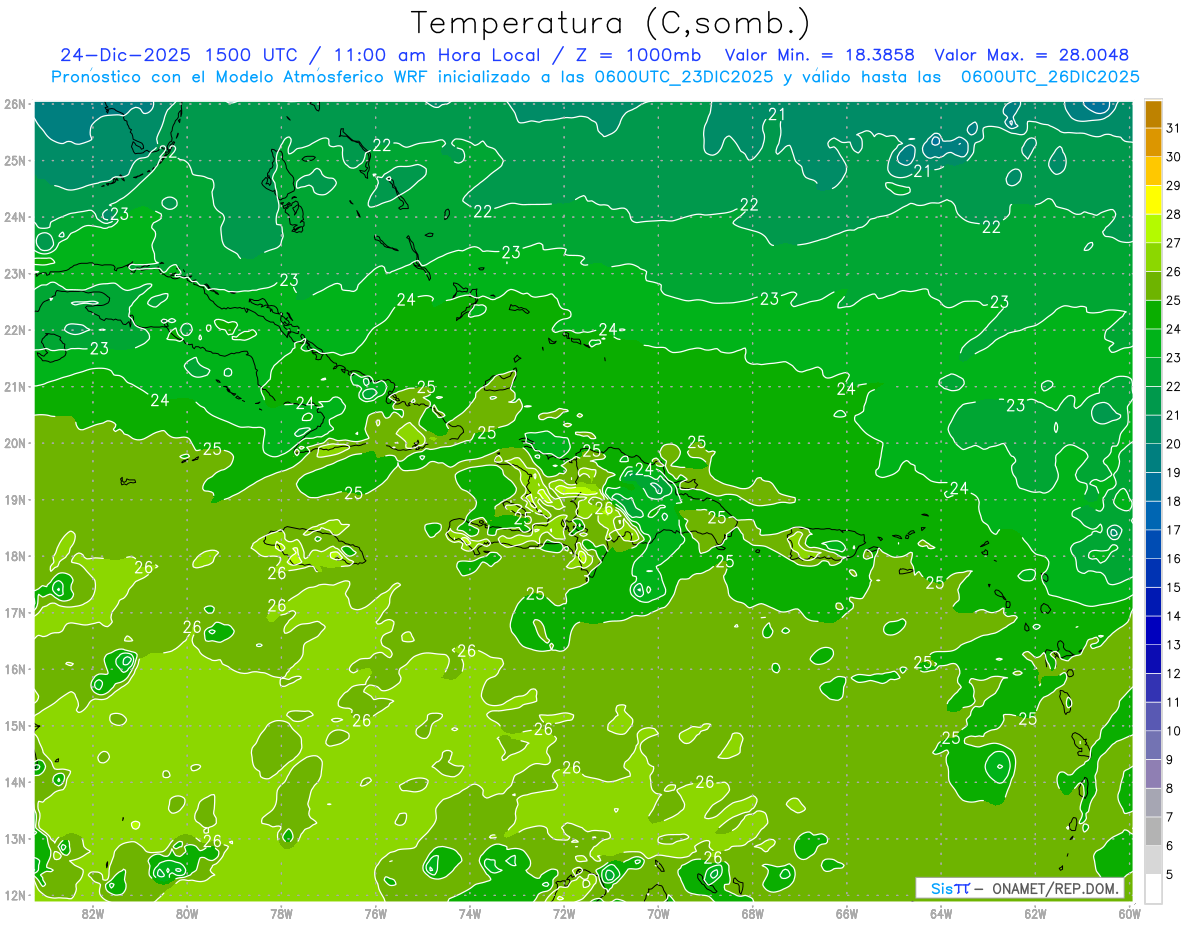Screen dimensions: 1200x927
Task: Click the "16N" latitude axis label
Action: 15,669
